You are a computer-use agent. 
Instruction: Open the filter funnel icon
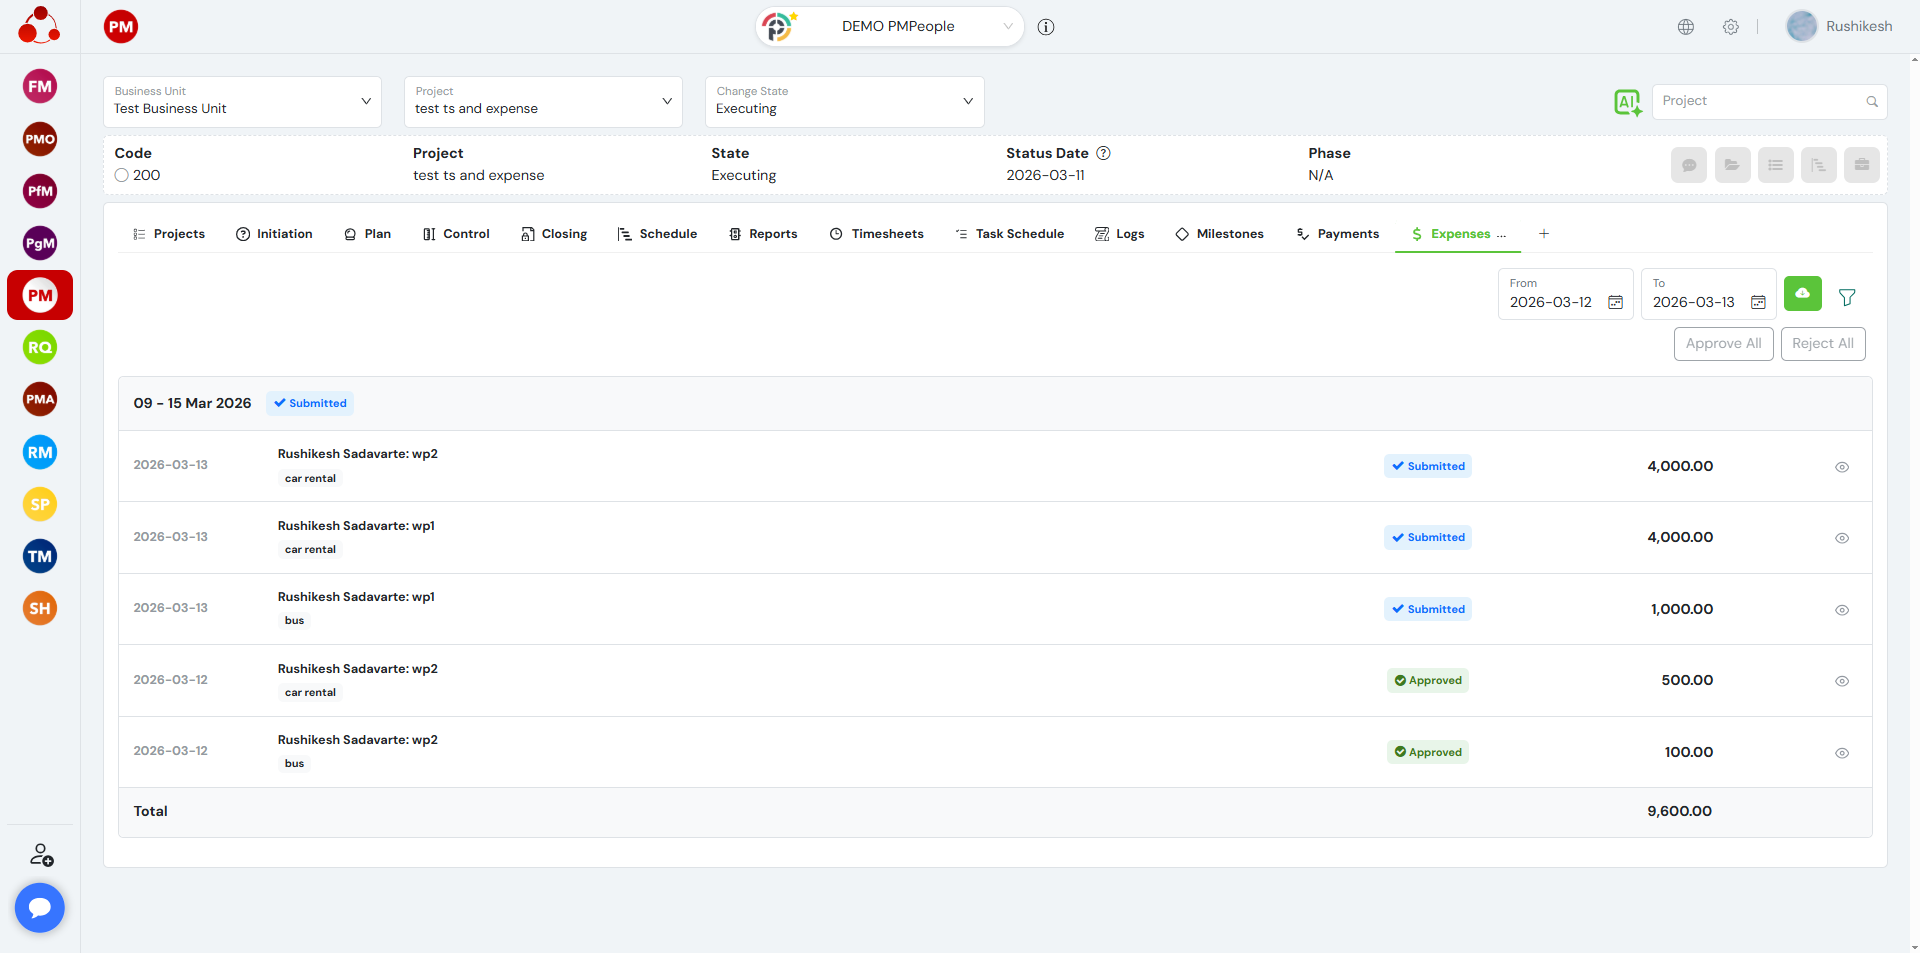tap(1847, 297)
